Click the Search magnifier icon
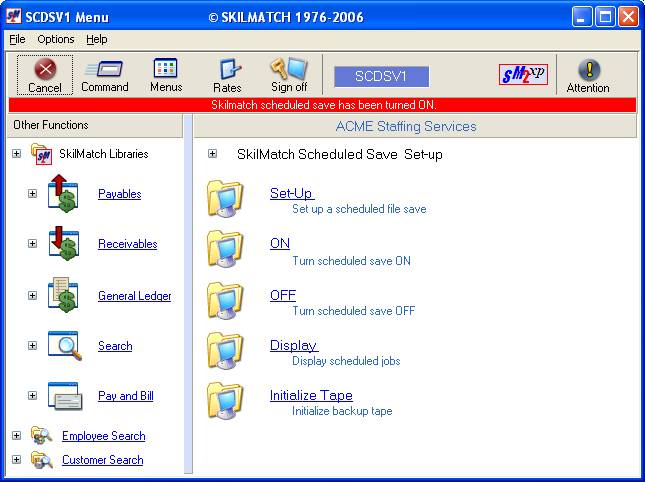 coord(65,345)
